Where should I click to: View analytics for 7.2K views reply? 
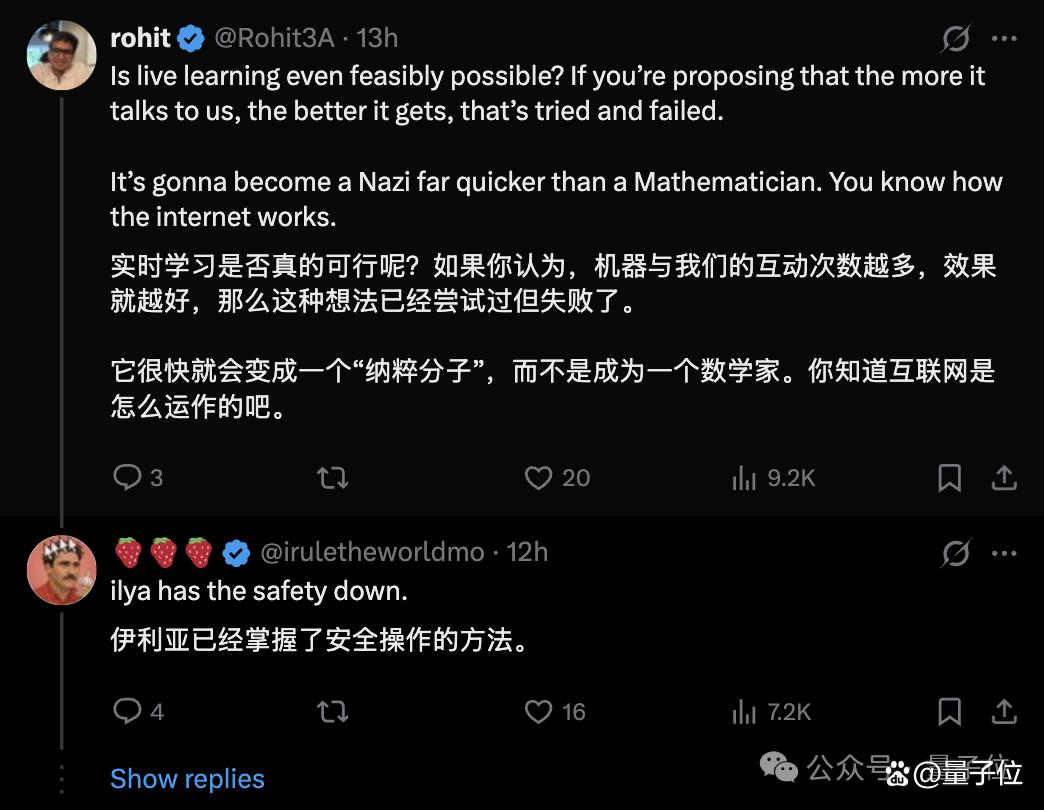click(x=744, y=712)
